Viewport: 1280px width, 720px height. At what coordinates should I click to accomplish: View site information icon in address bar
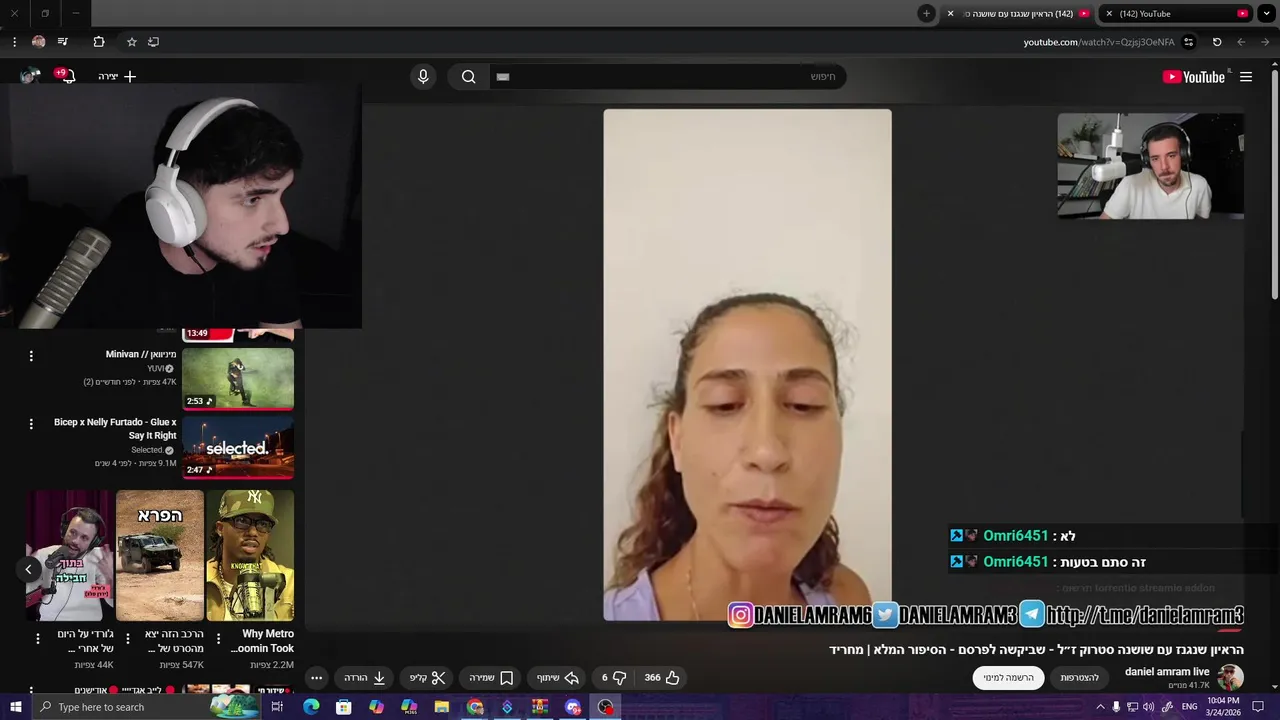pos(1188,42)
